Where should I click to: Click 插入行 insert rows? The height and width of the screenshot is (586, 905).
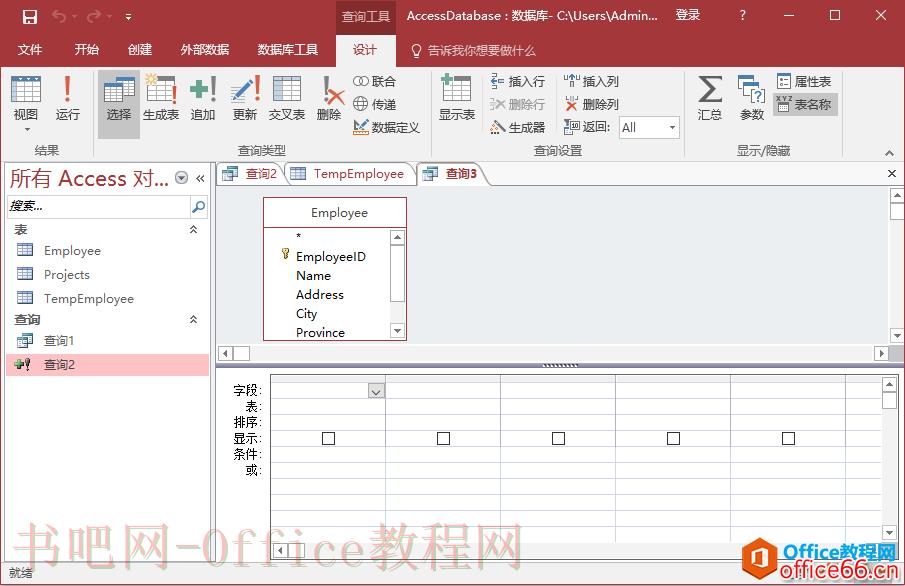coord(518,81)
